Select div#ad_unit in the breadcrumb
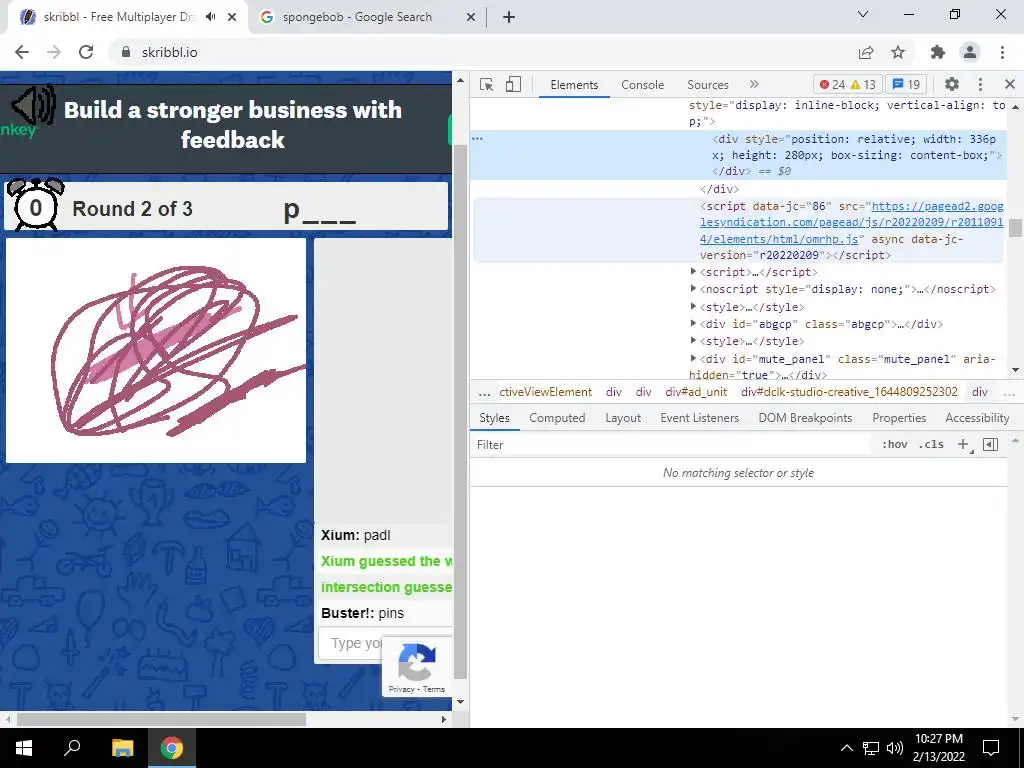 pos(696,392)
